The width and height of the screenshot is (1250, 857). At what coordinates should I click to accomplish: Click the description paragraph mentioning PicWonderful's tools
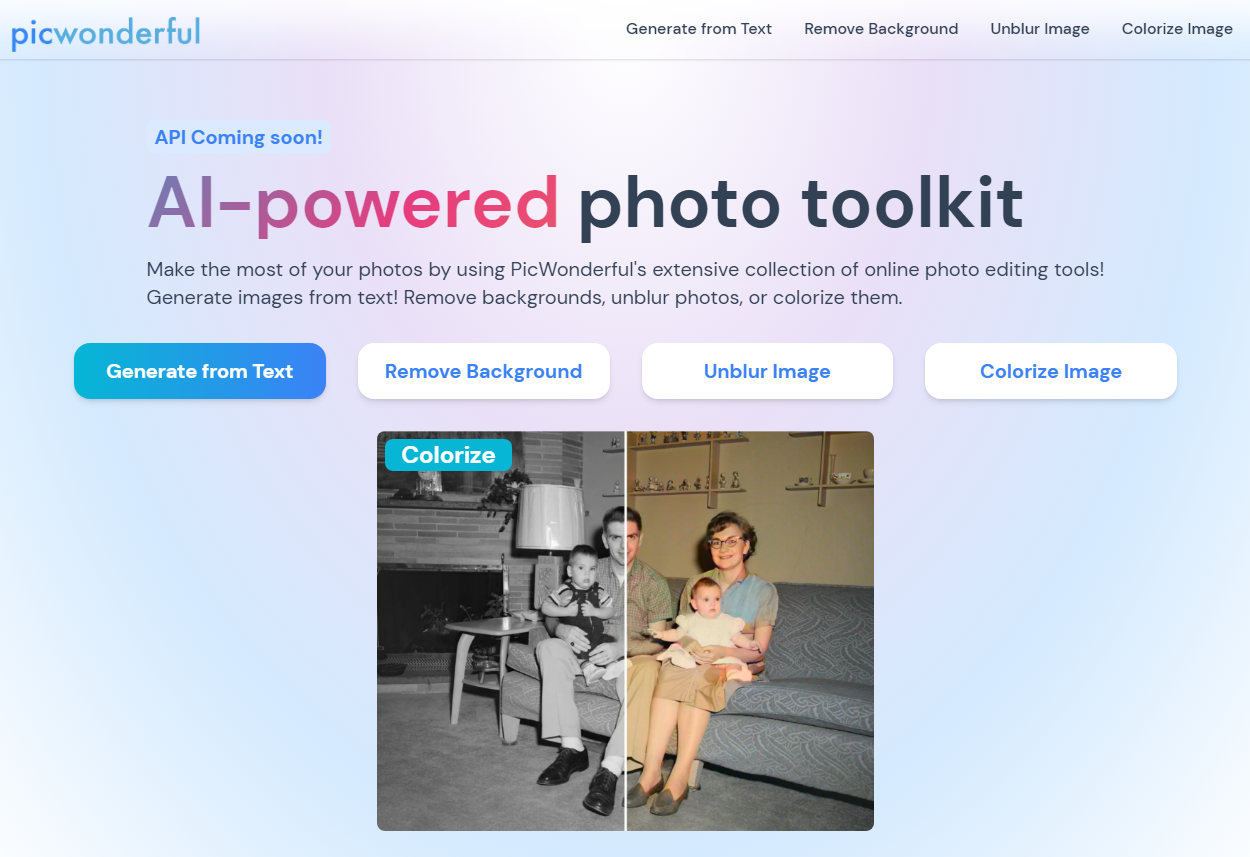pos(625,283)
